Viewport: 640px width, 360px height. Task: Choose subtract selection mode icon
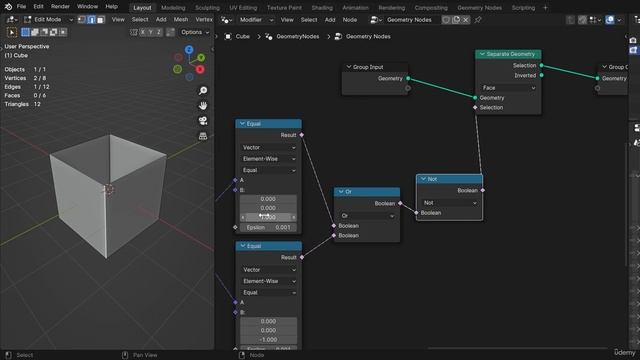click(x=44, y=32)
